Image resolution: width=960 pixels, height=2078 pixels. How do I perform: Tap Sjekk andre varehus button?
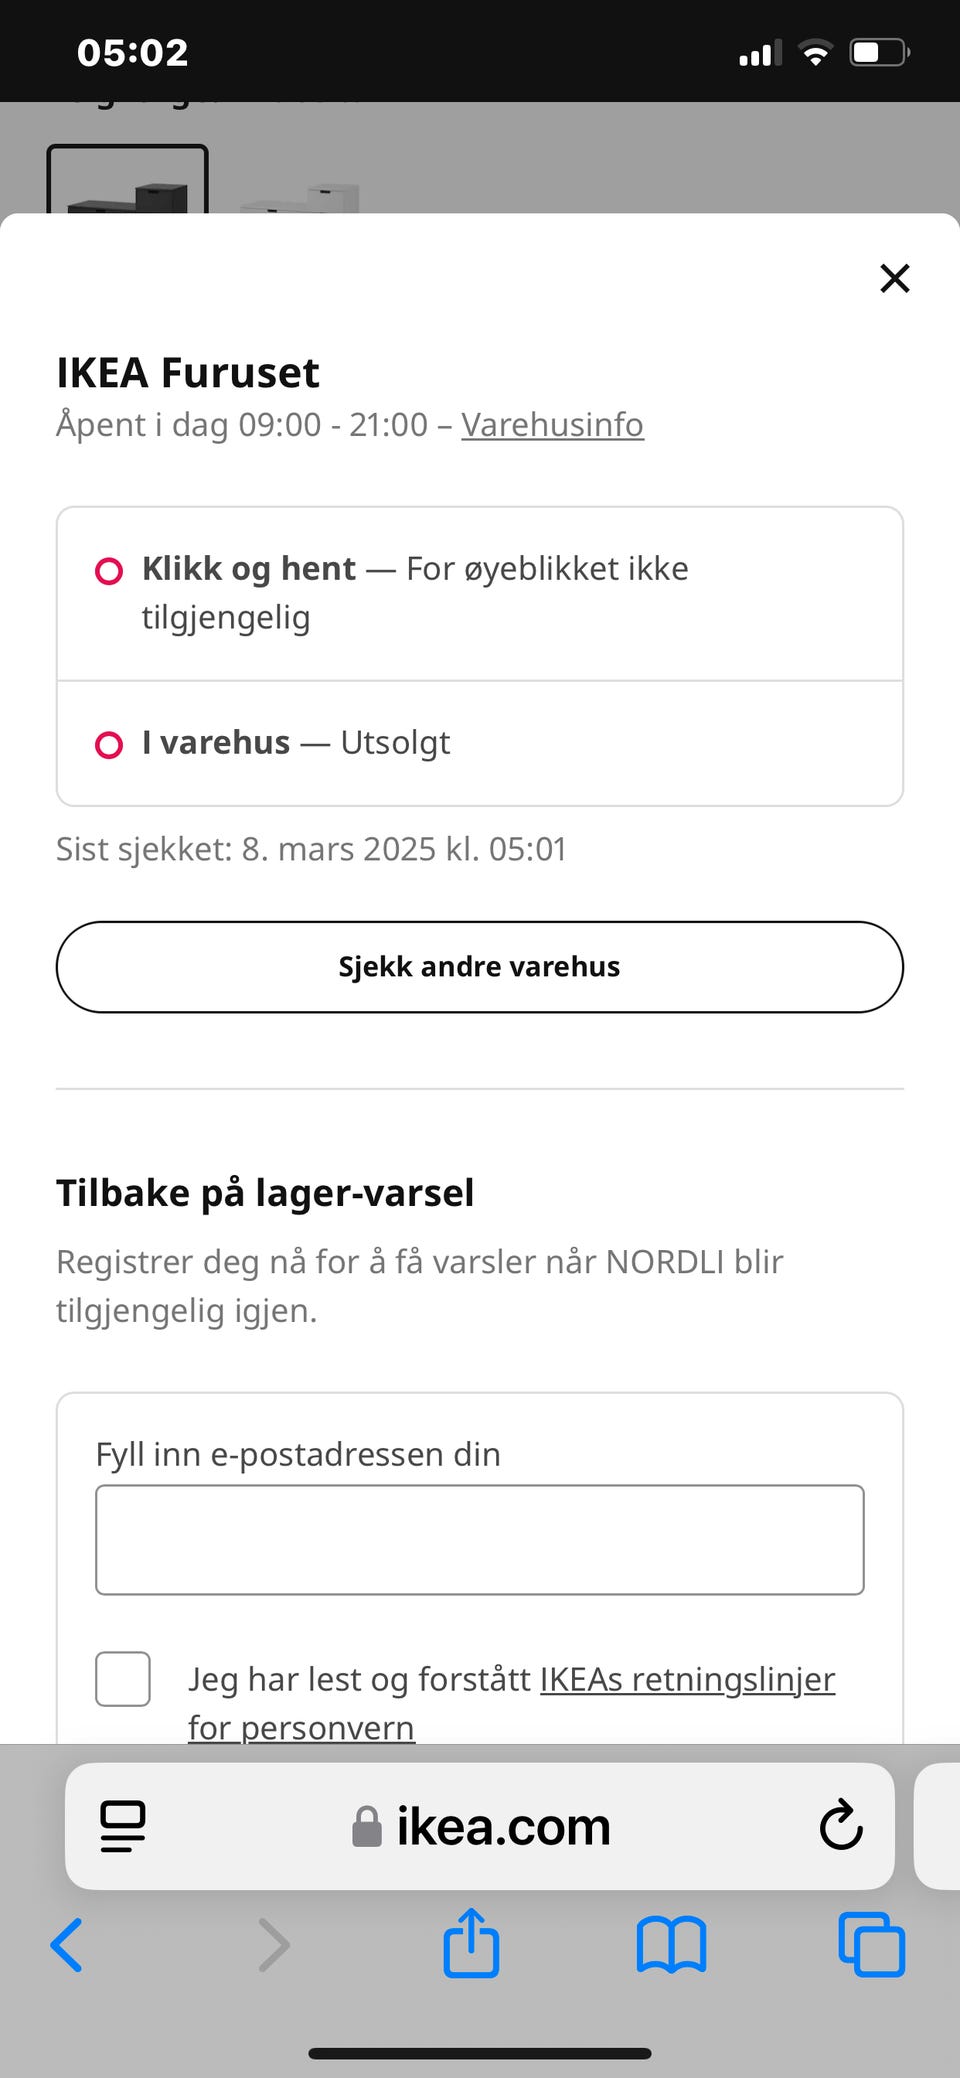coord(480,967)
